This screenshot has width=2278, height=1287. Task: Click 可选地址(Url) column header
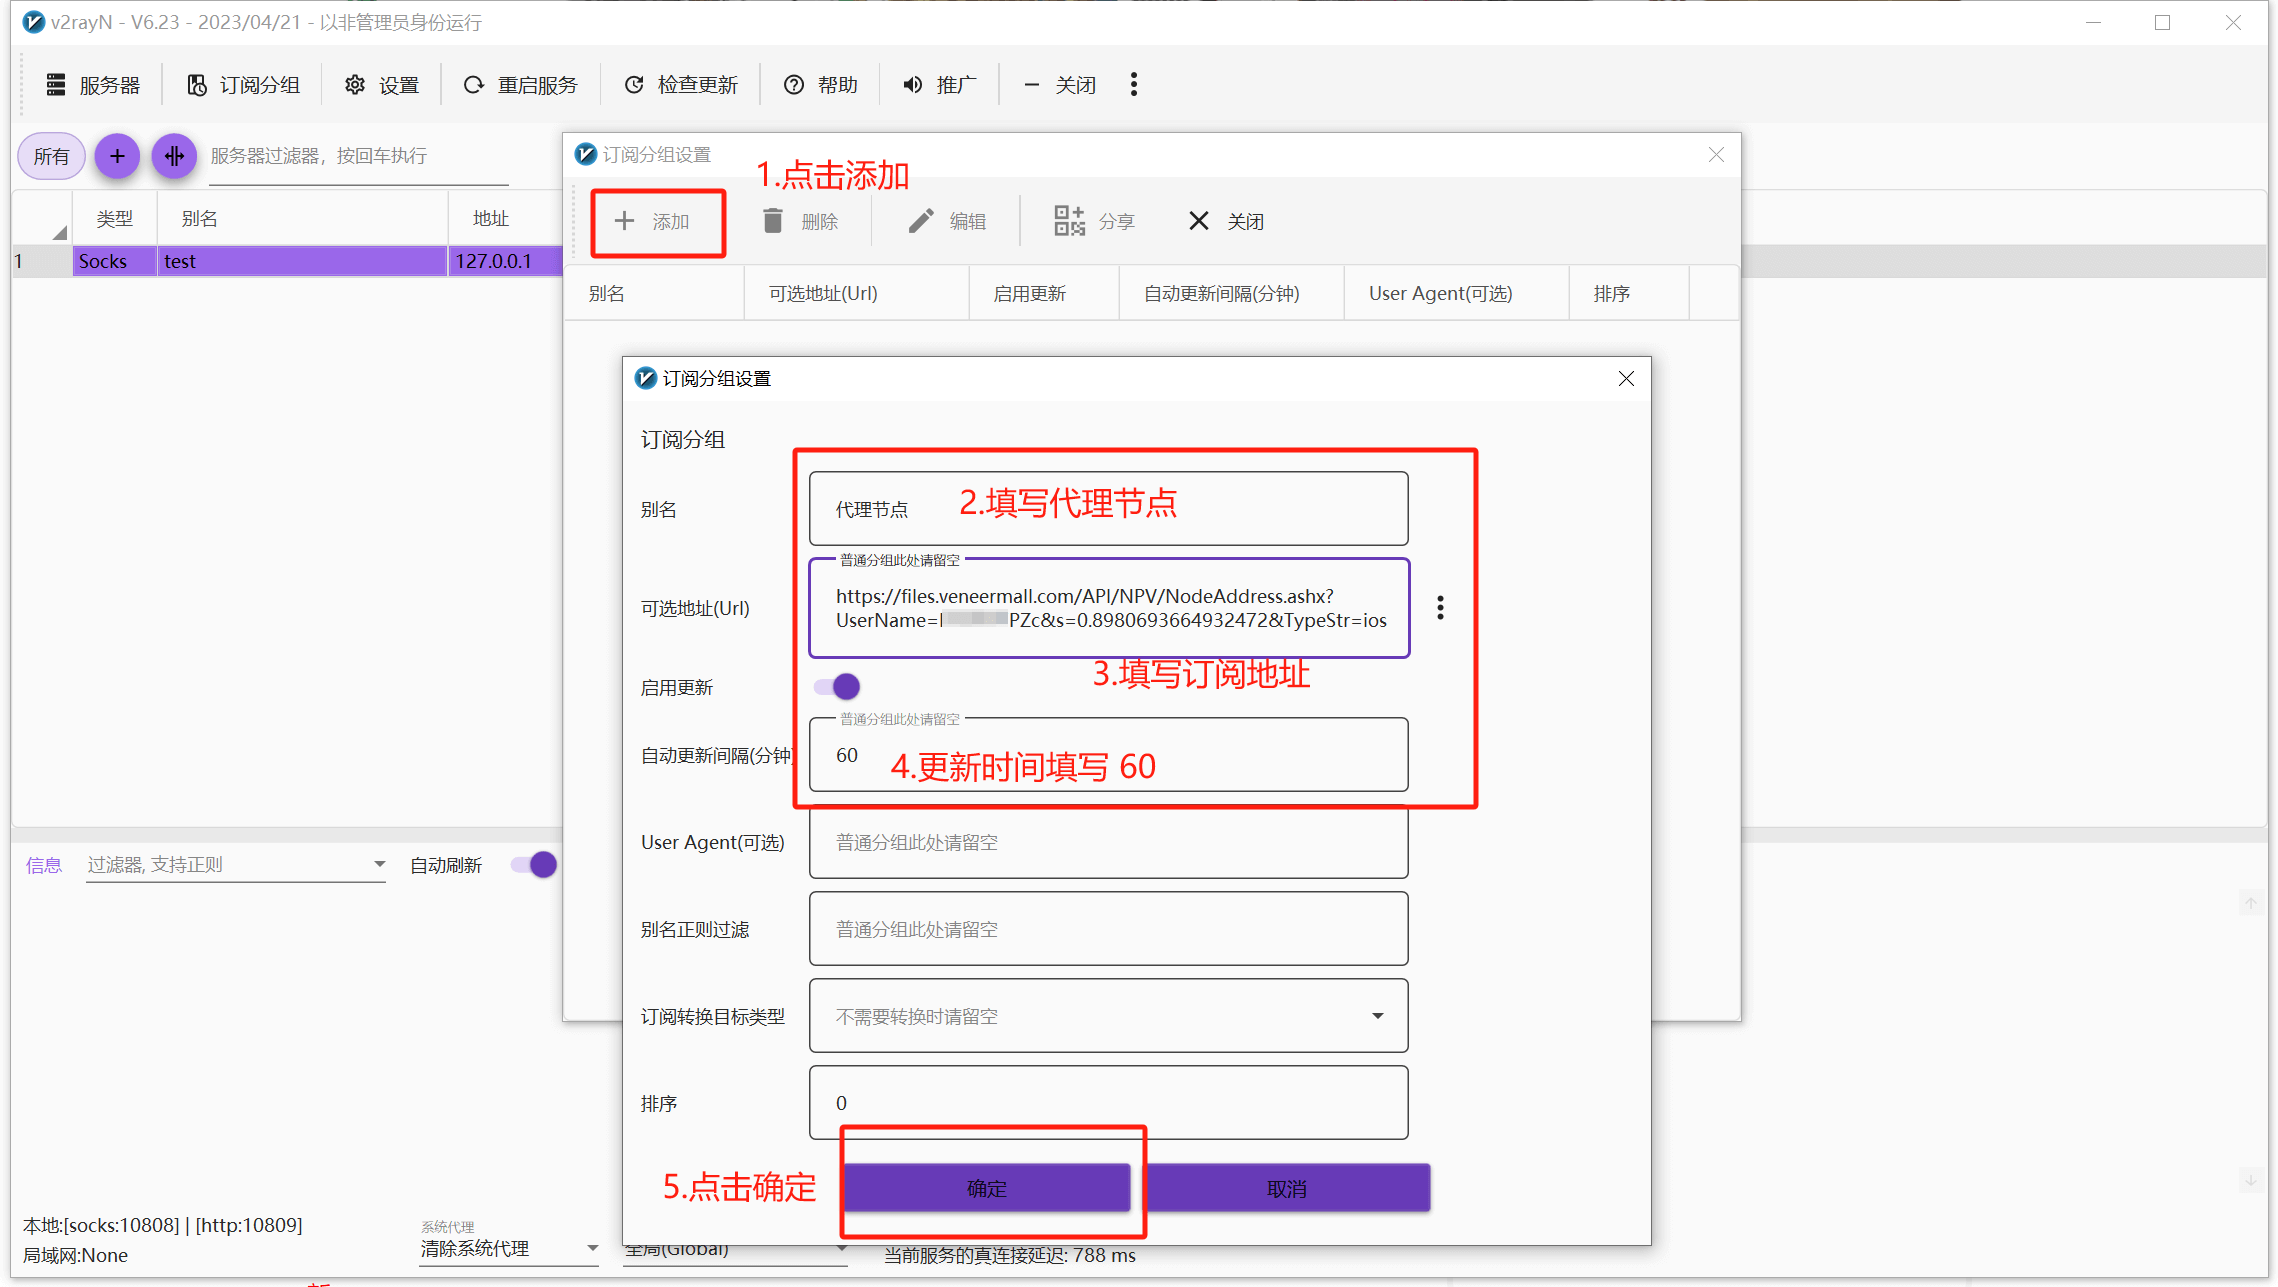(x=856, y=293)
